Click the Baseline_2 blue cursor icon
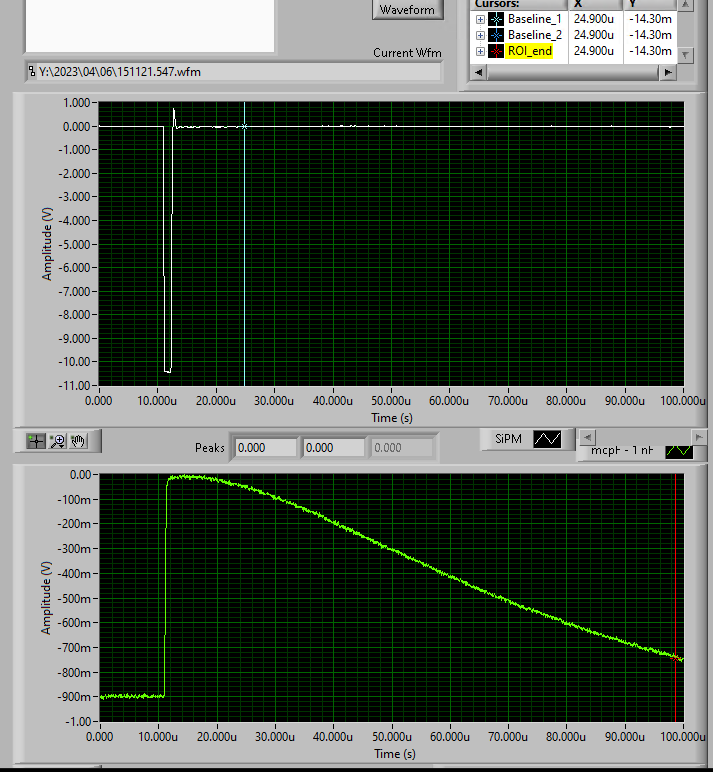Viewport: 713px width, 772px height. (x=496, y=35)
